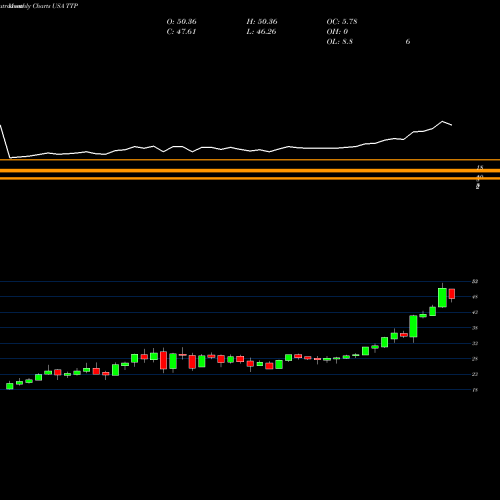
Task: Select the '38' price axis label
Action: coord(475,328)
